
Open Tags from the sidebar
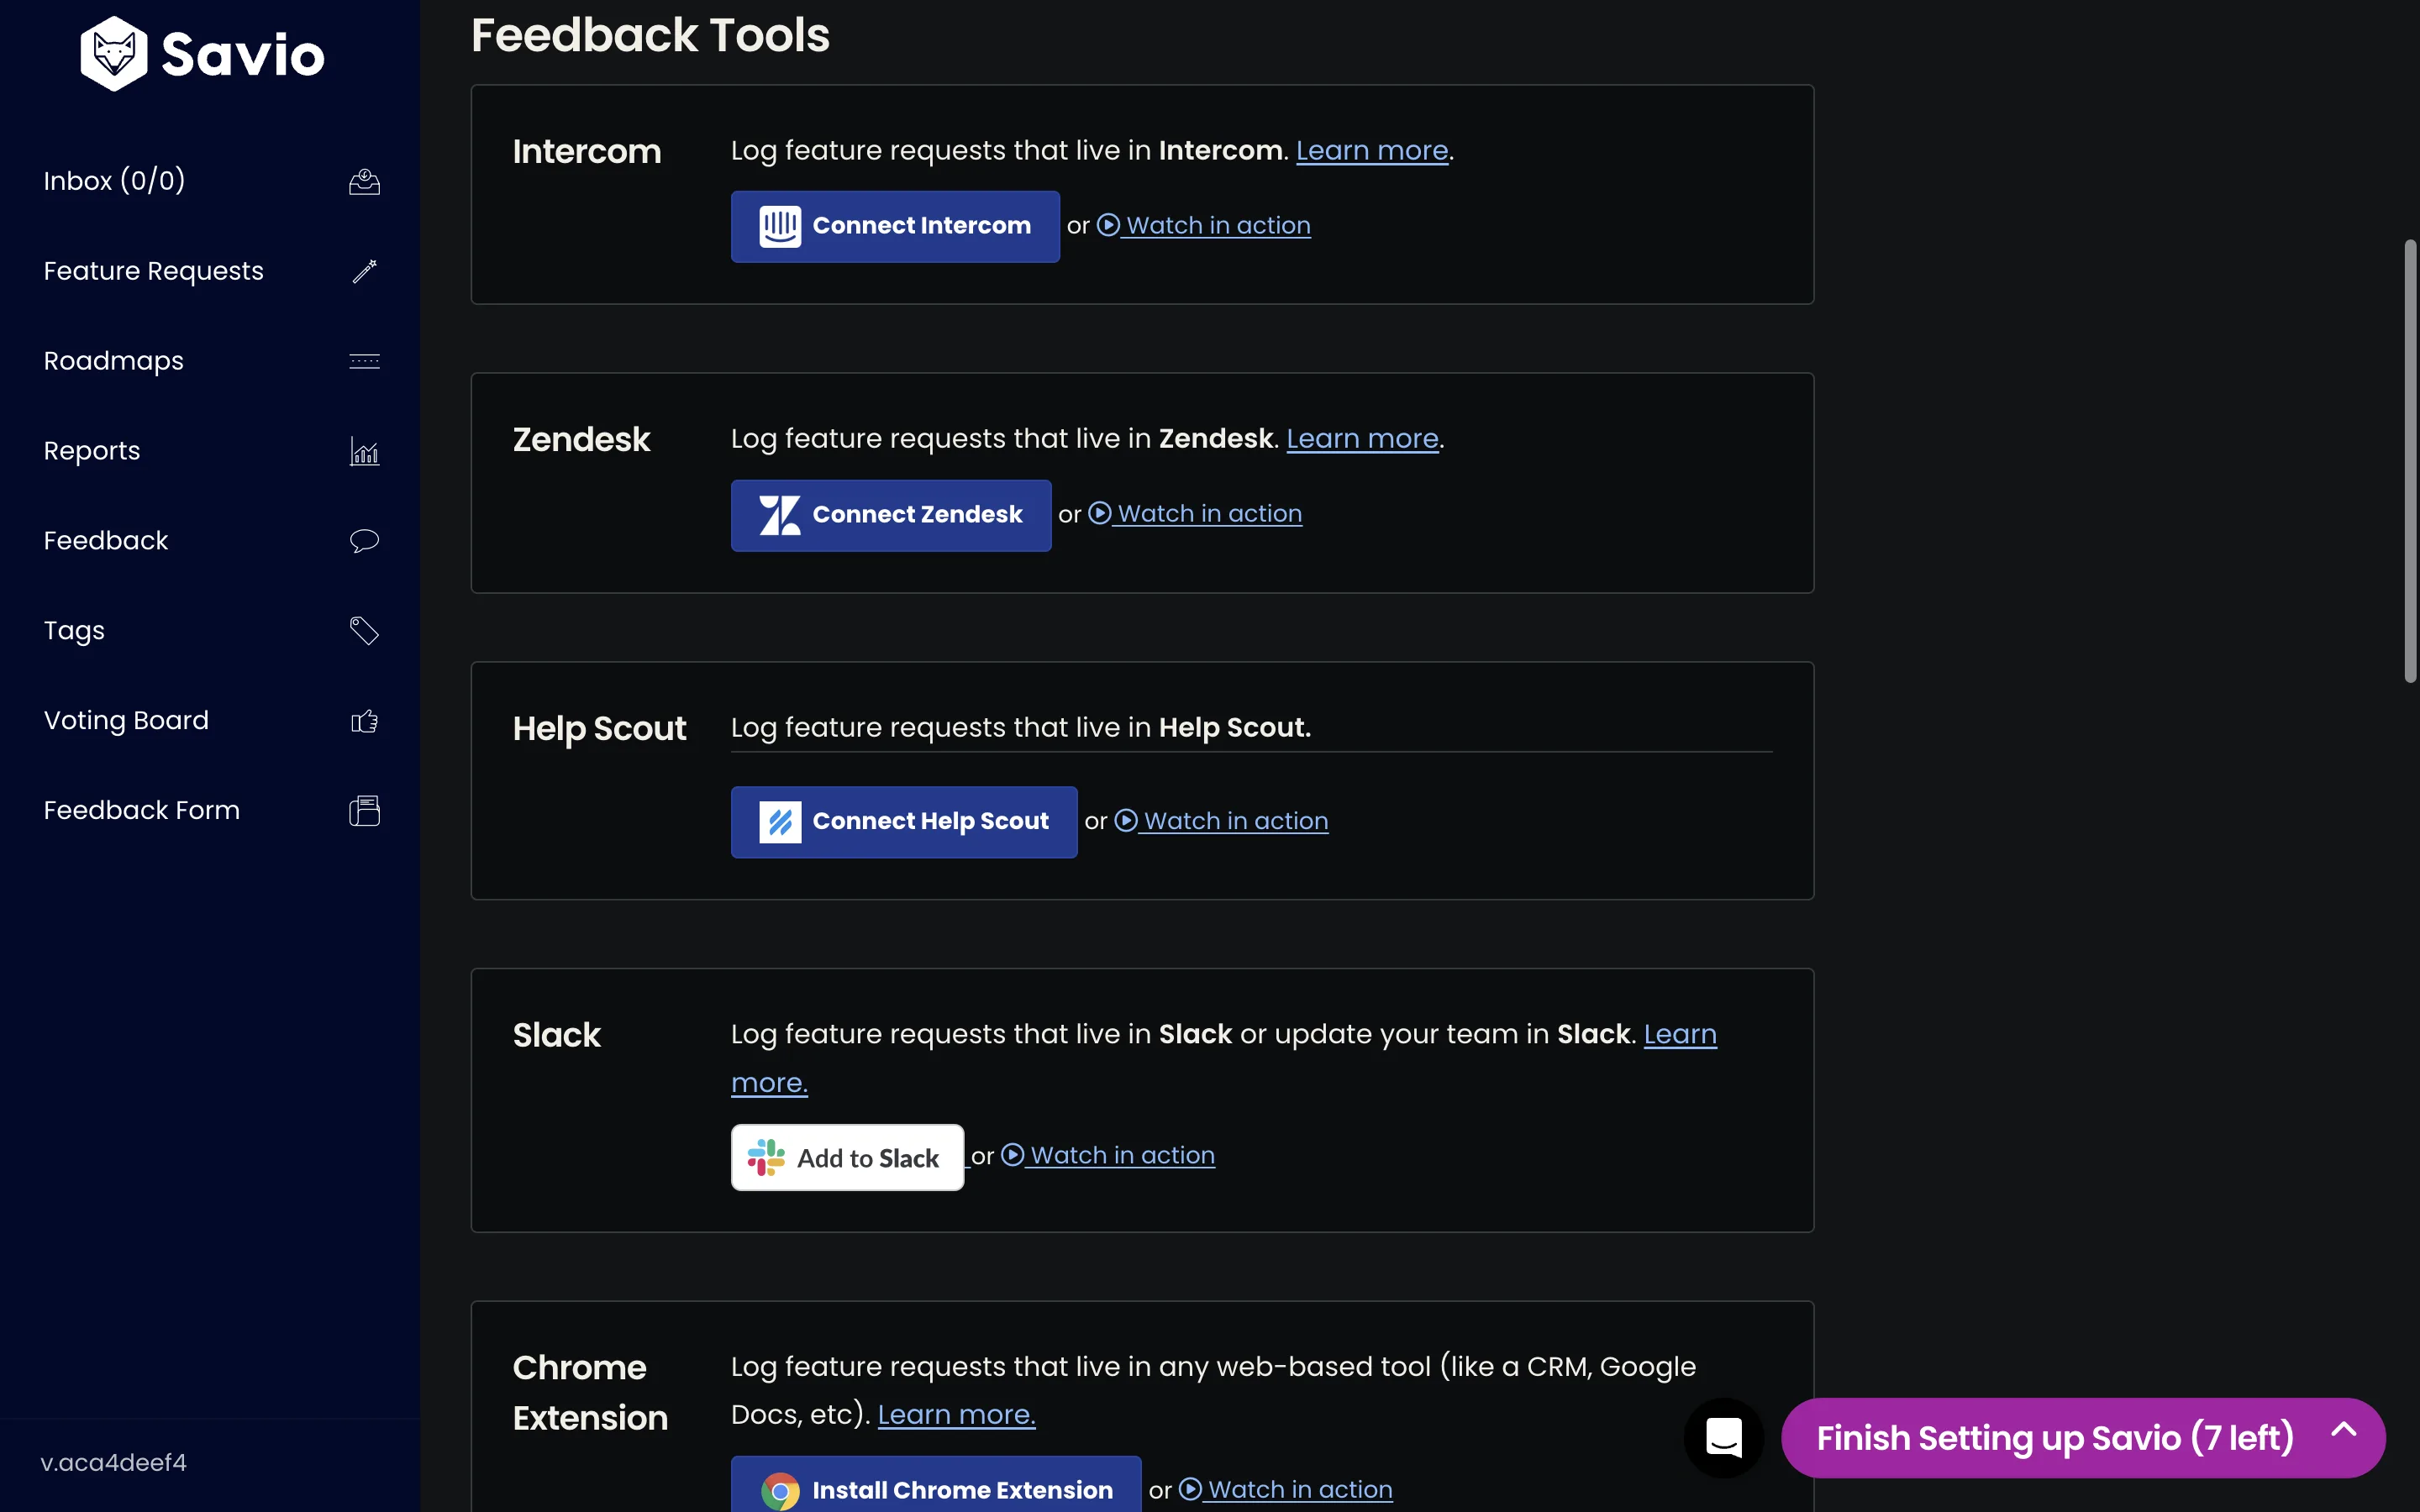(x=74, y=631)
